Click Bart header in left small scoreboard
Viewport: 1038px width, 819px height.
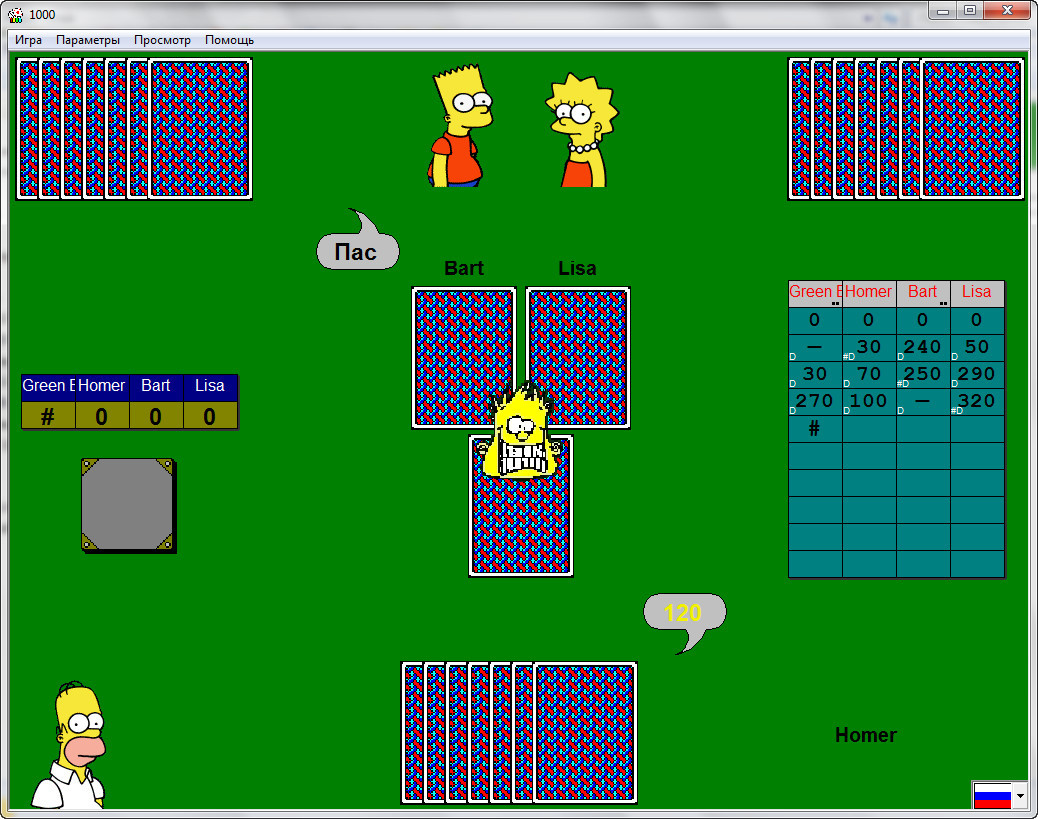[156, 386]
